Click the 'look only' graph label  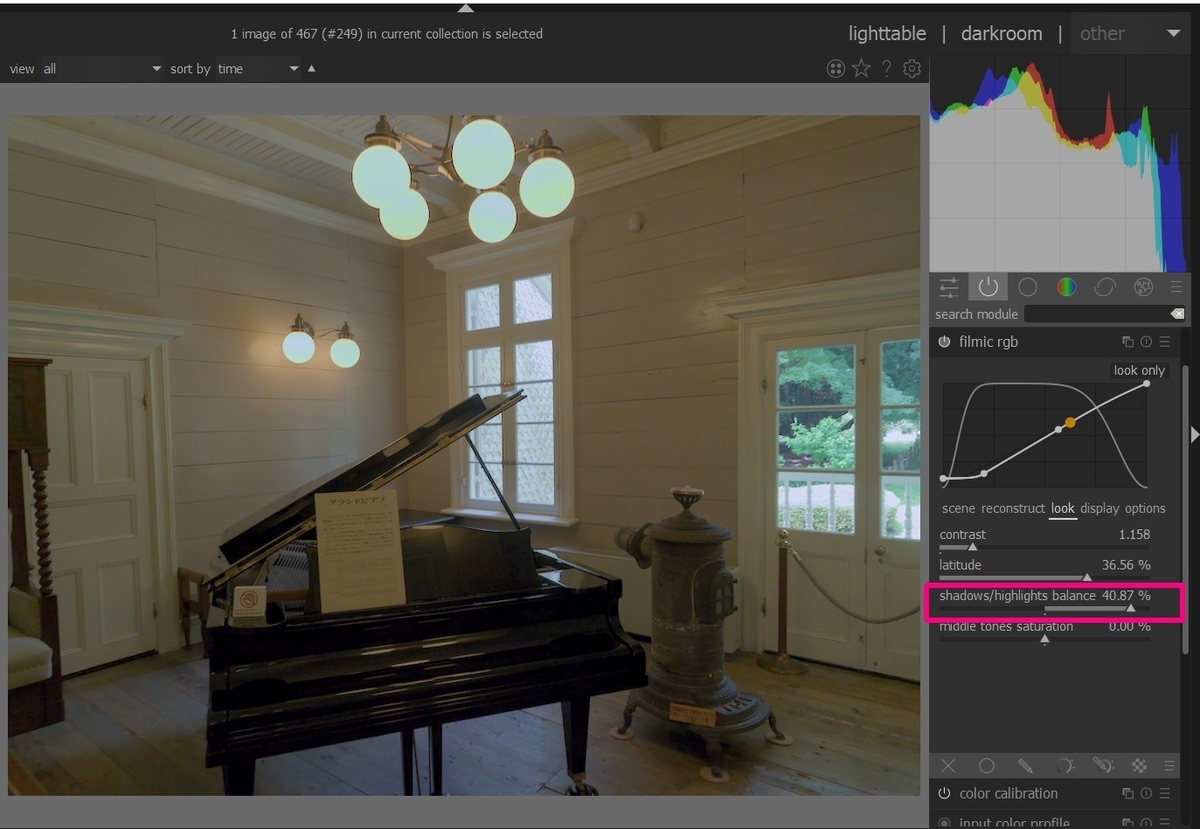[x=1139, y=370]
